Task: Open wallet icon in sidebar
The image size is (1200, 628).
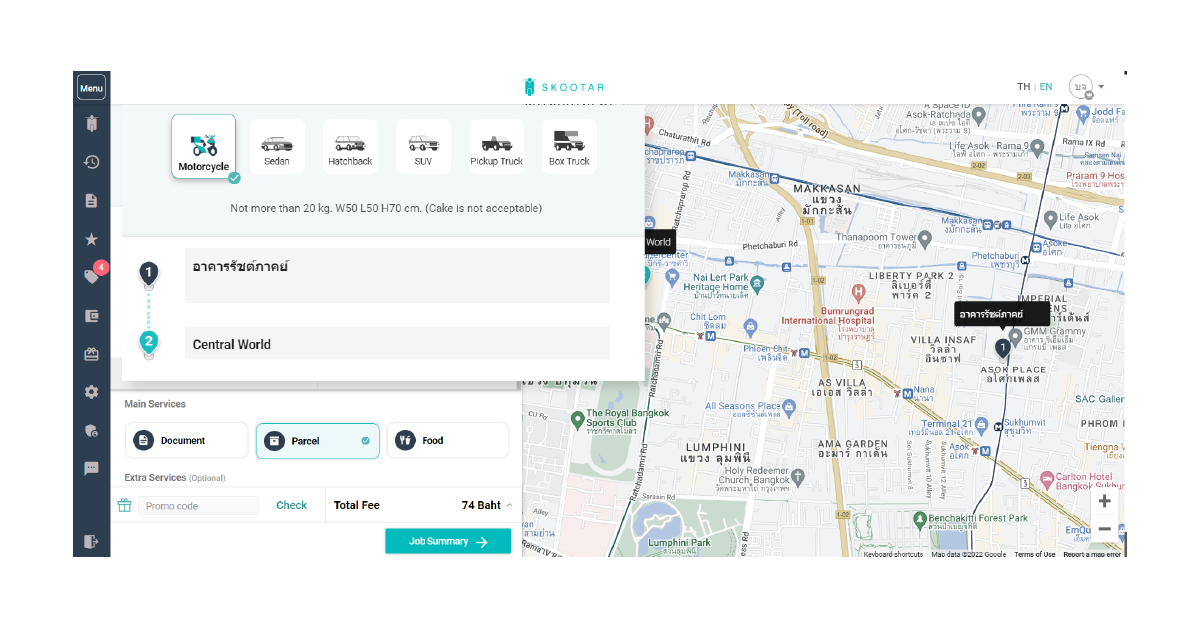Action: pyautogui.click(x=91, y=315)
